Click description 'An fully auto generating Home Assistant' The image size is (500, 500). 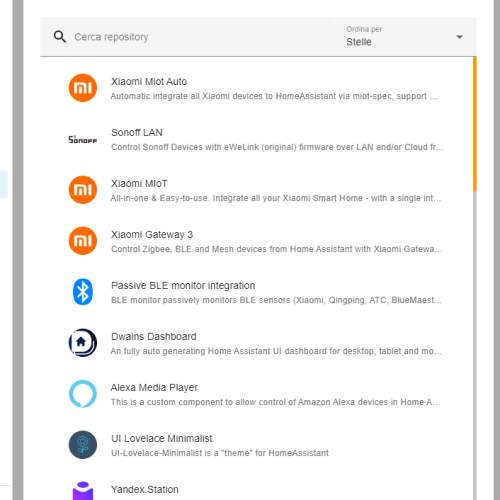click(276, 351)
